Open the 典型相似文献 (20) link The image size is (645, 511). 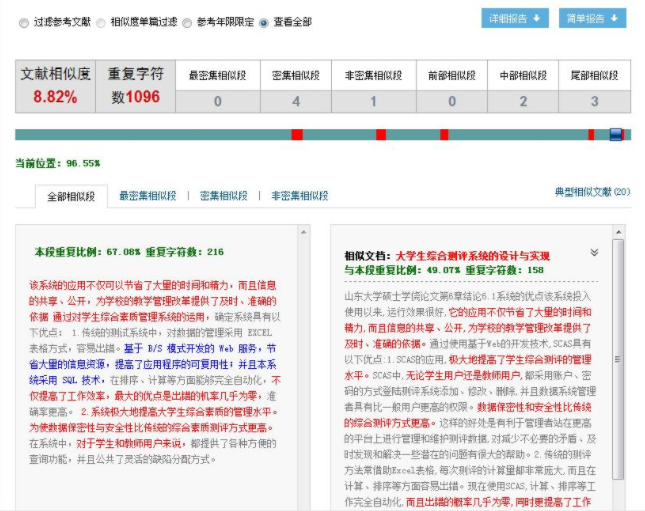pyautogui.click(x=593, y=191)
